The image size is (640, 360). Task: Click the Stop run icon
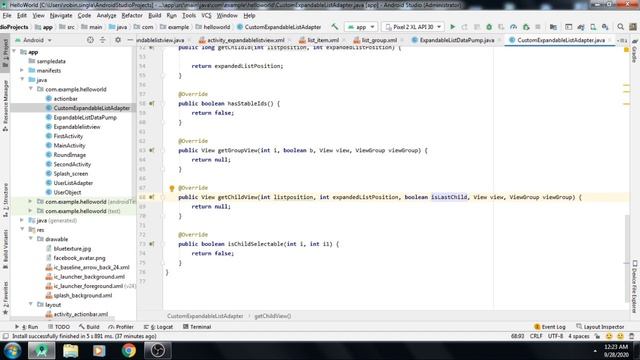[x=538, y=27]
